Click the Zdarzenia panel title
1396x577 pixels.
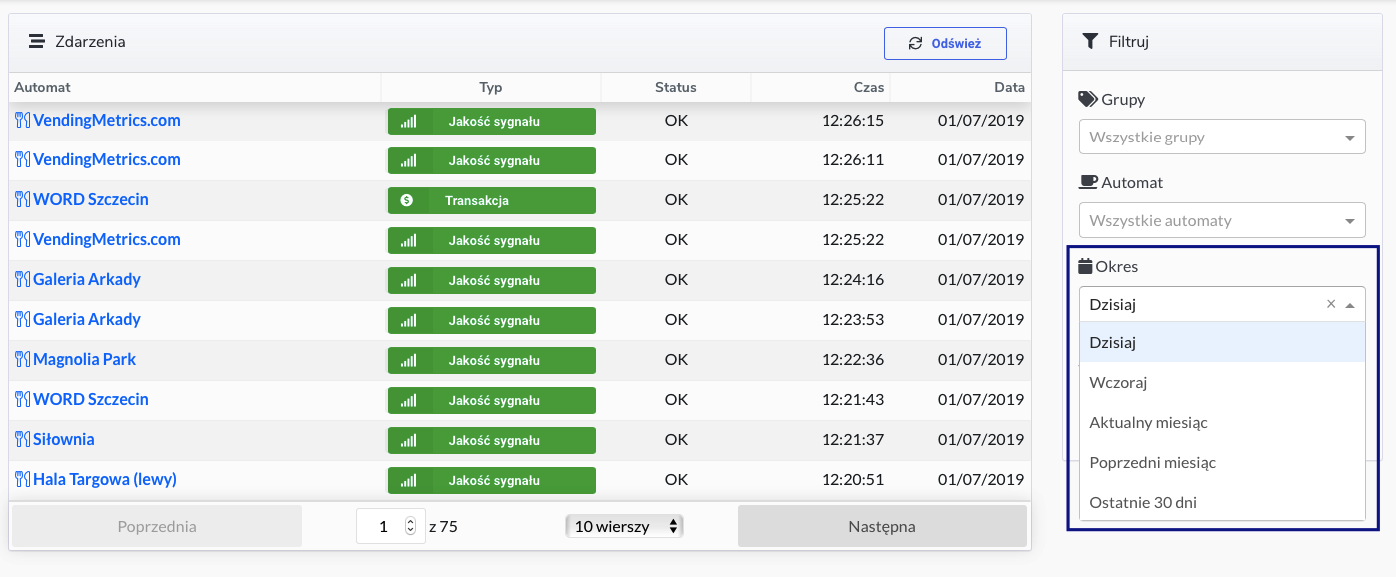(90, 42)
